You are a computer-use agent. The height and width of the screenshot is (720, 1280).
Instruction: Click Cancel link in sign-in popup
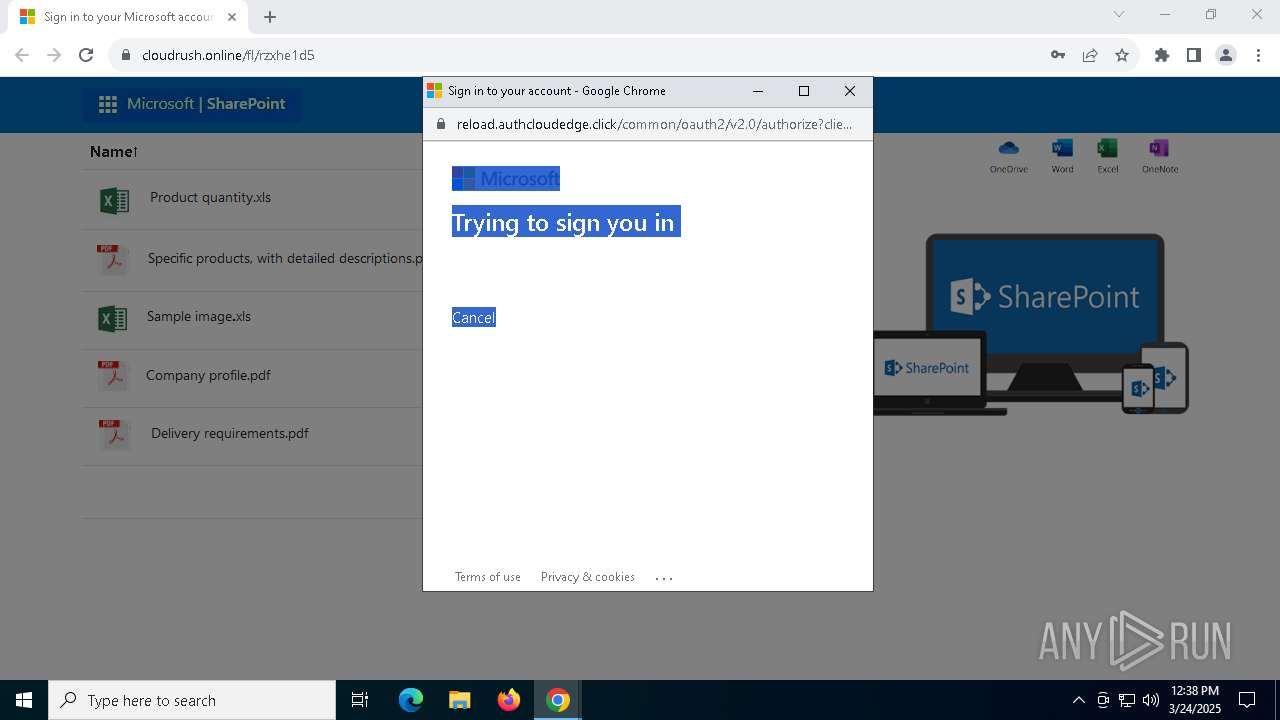[474, 318]
